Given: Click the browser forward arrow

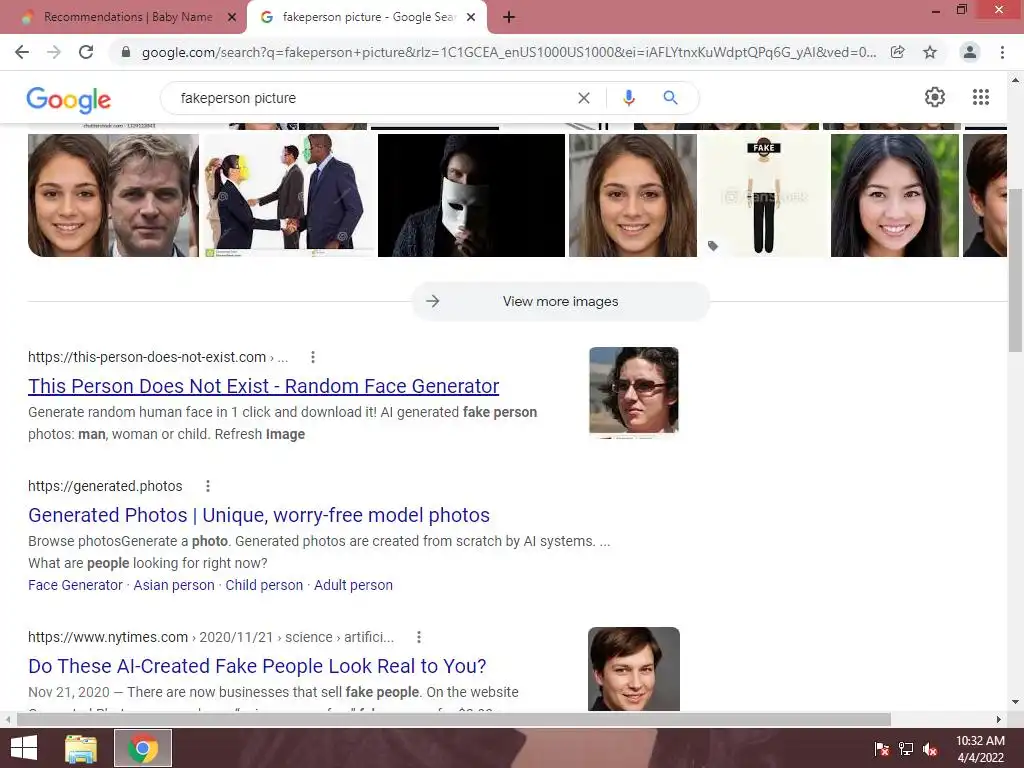Looking at the screenshot, I should [54, 52].
